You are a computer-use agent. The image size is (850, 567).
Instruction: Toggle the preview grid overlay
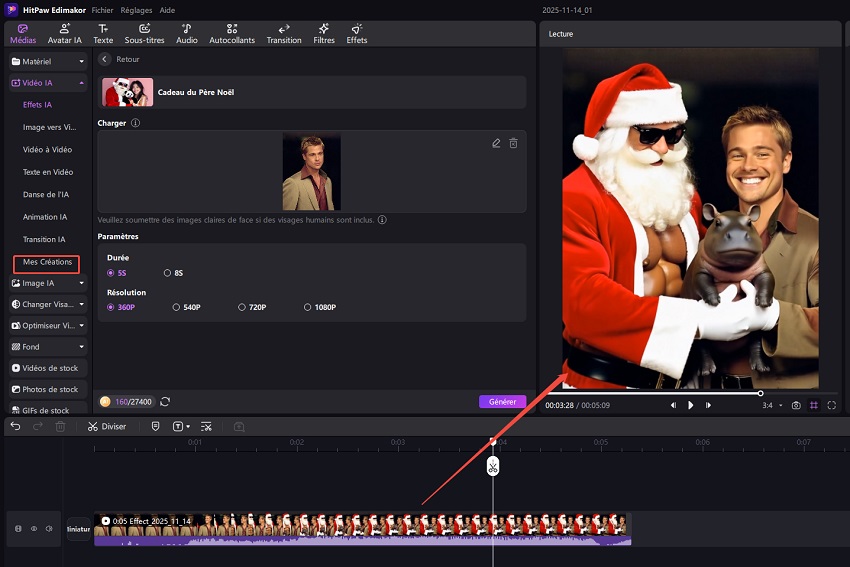[x=814, y=405]
